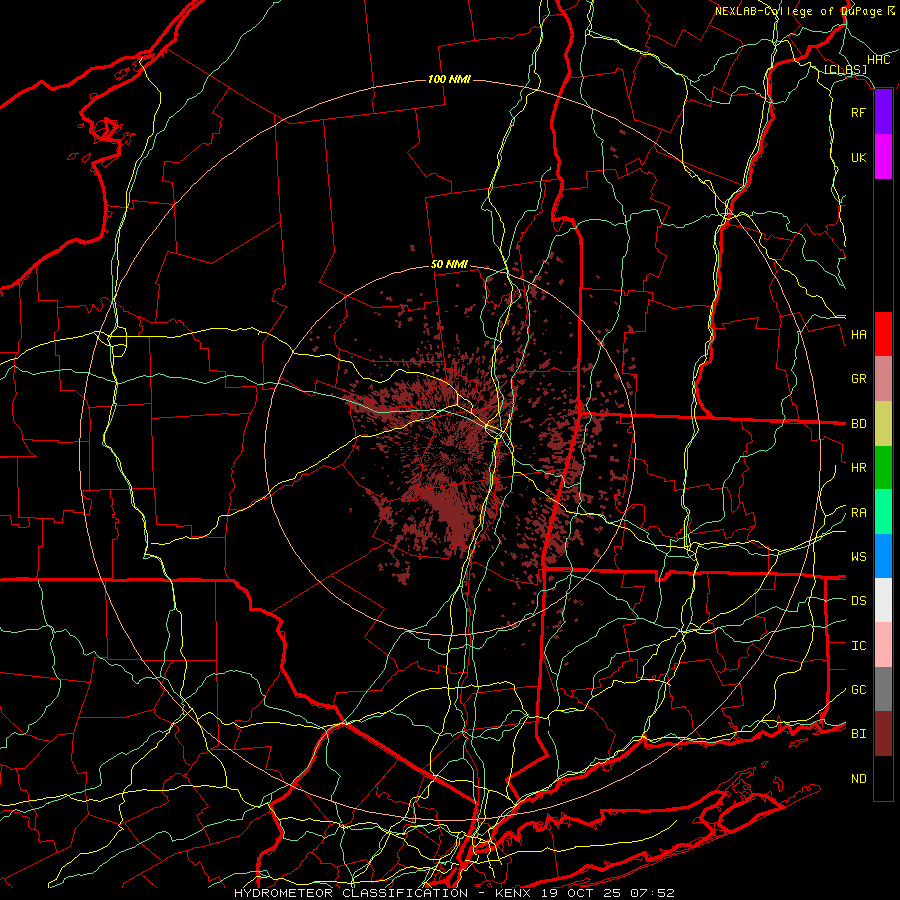900x900 pixels.
Task: Click the yellow BD legend swatch
Action: coord(883,424)
